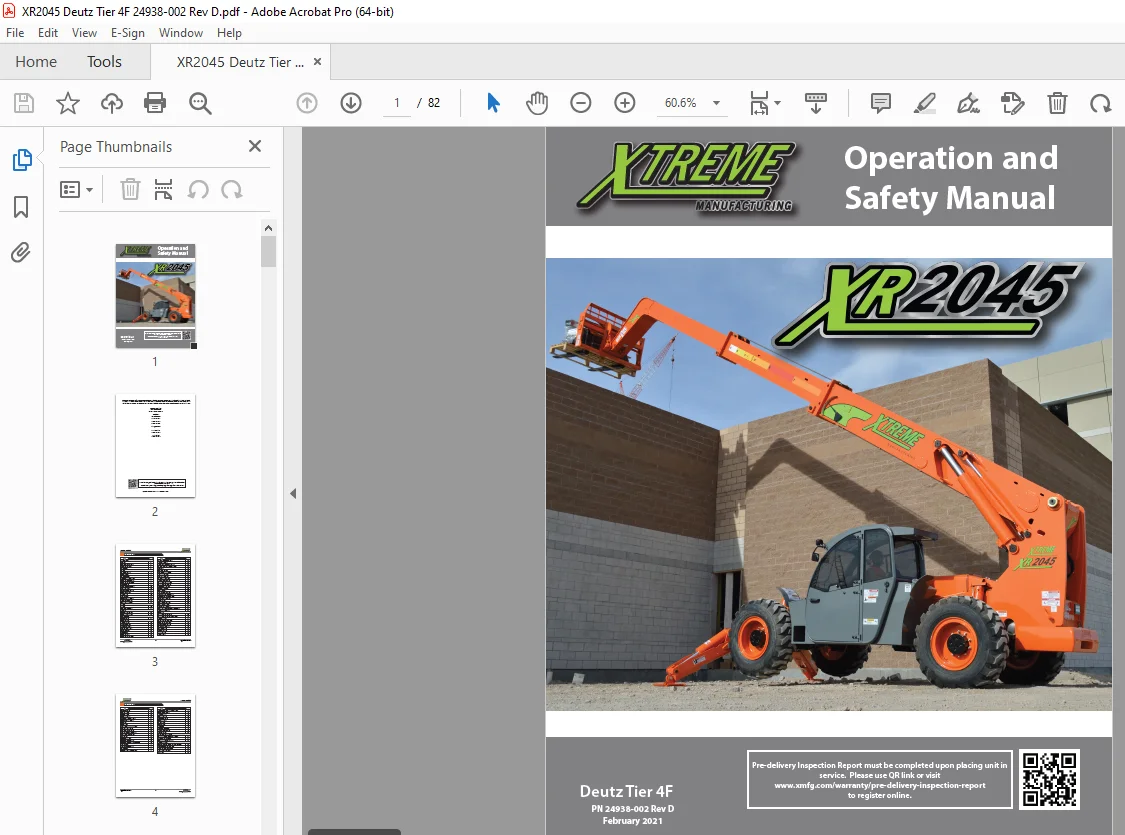
Task: Click the Print file icon
Action: [155, 103]
